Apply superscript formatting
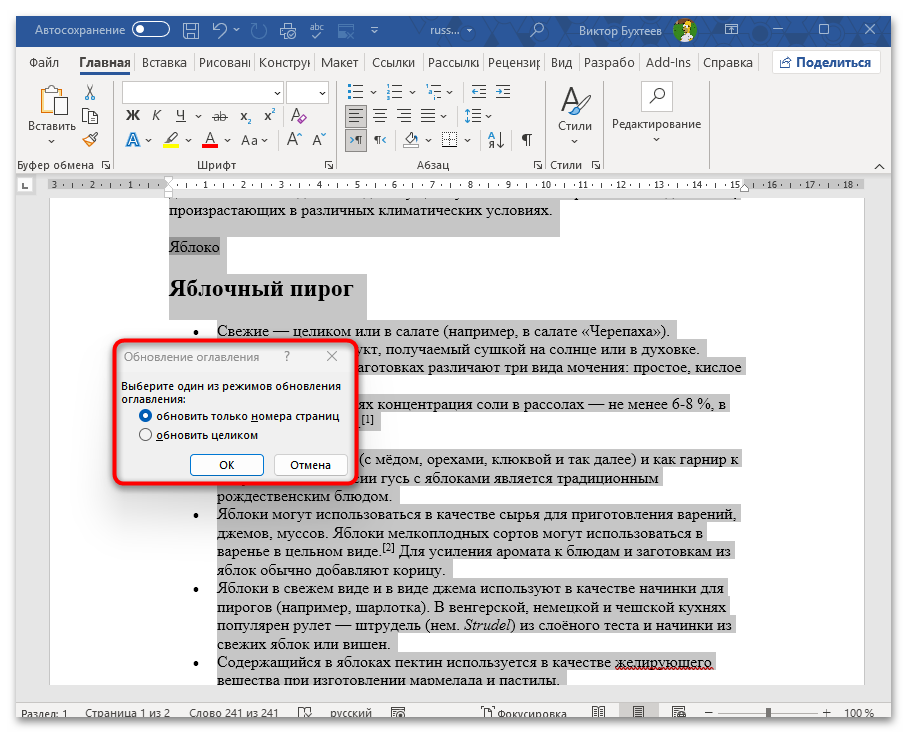The image size is (907, 733). [x=270, y=116]
